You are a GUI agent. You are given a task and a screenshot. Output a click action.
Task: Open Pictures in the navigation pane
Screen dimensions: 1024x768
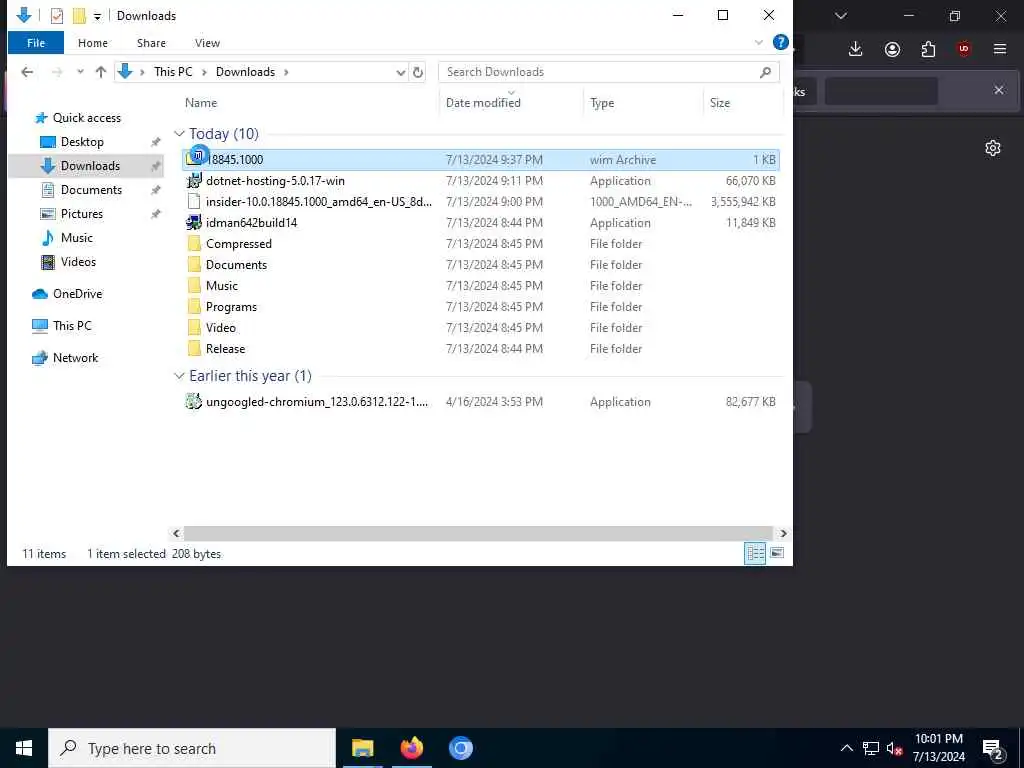82,214
